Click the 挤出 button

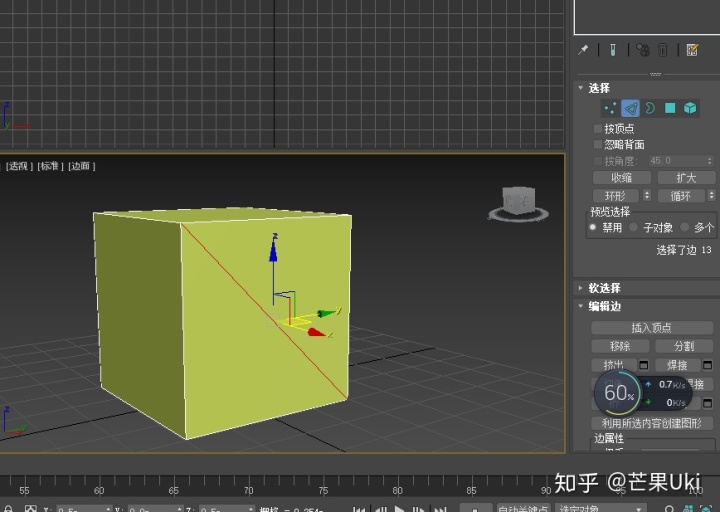point(614,365)
